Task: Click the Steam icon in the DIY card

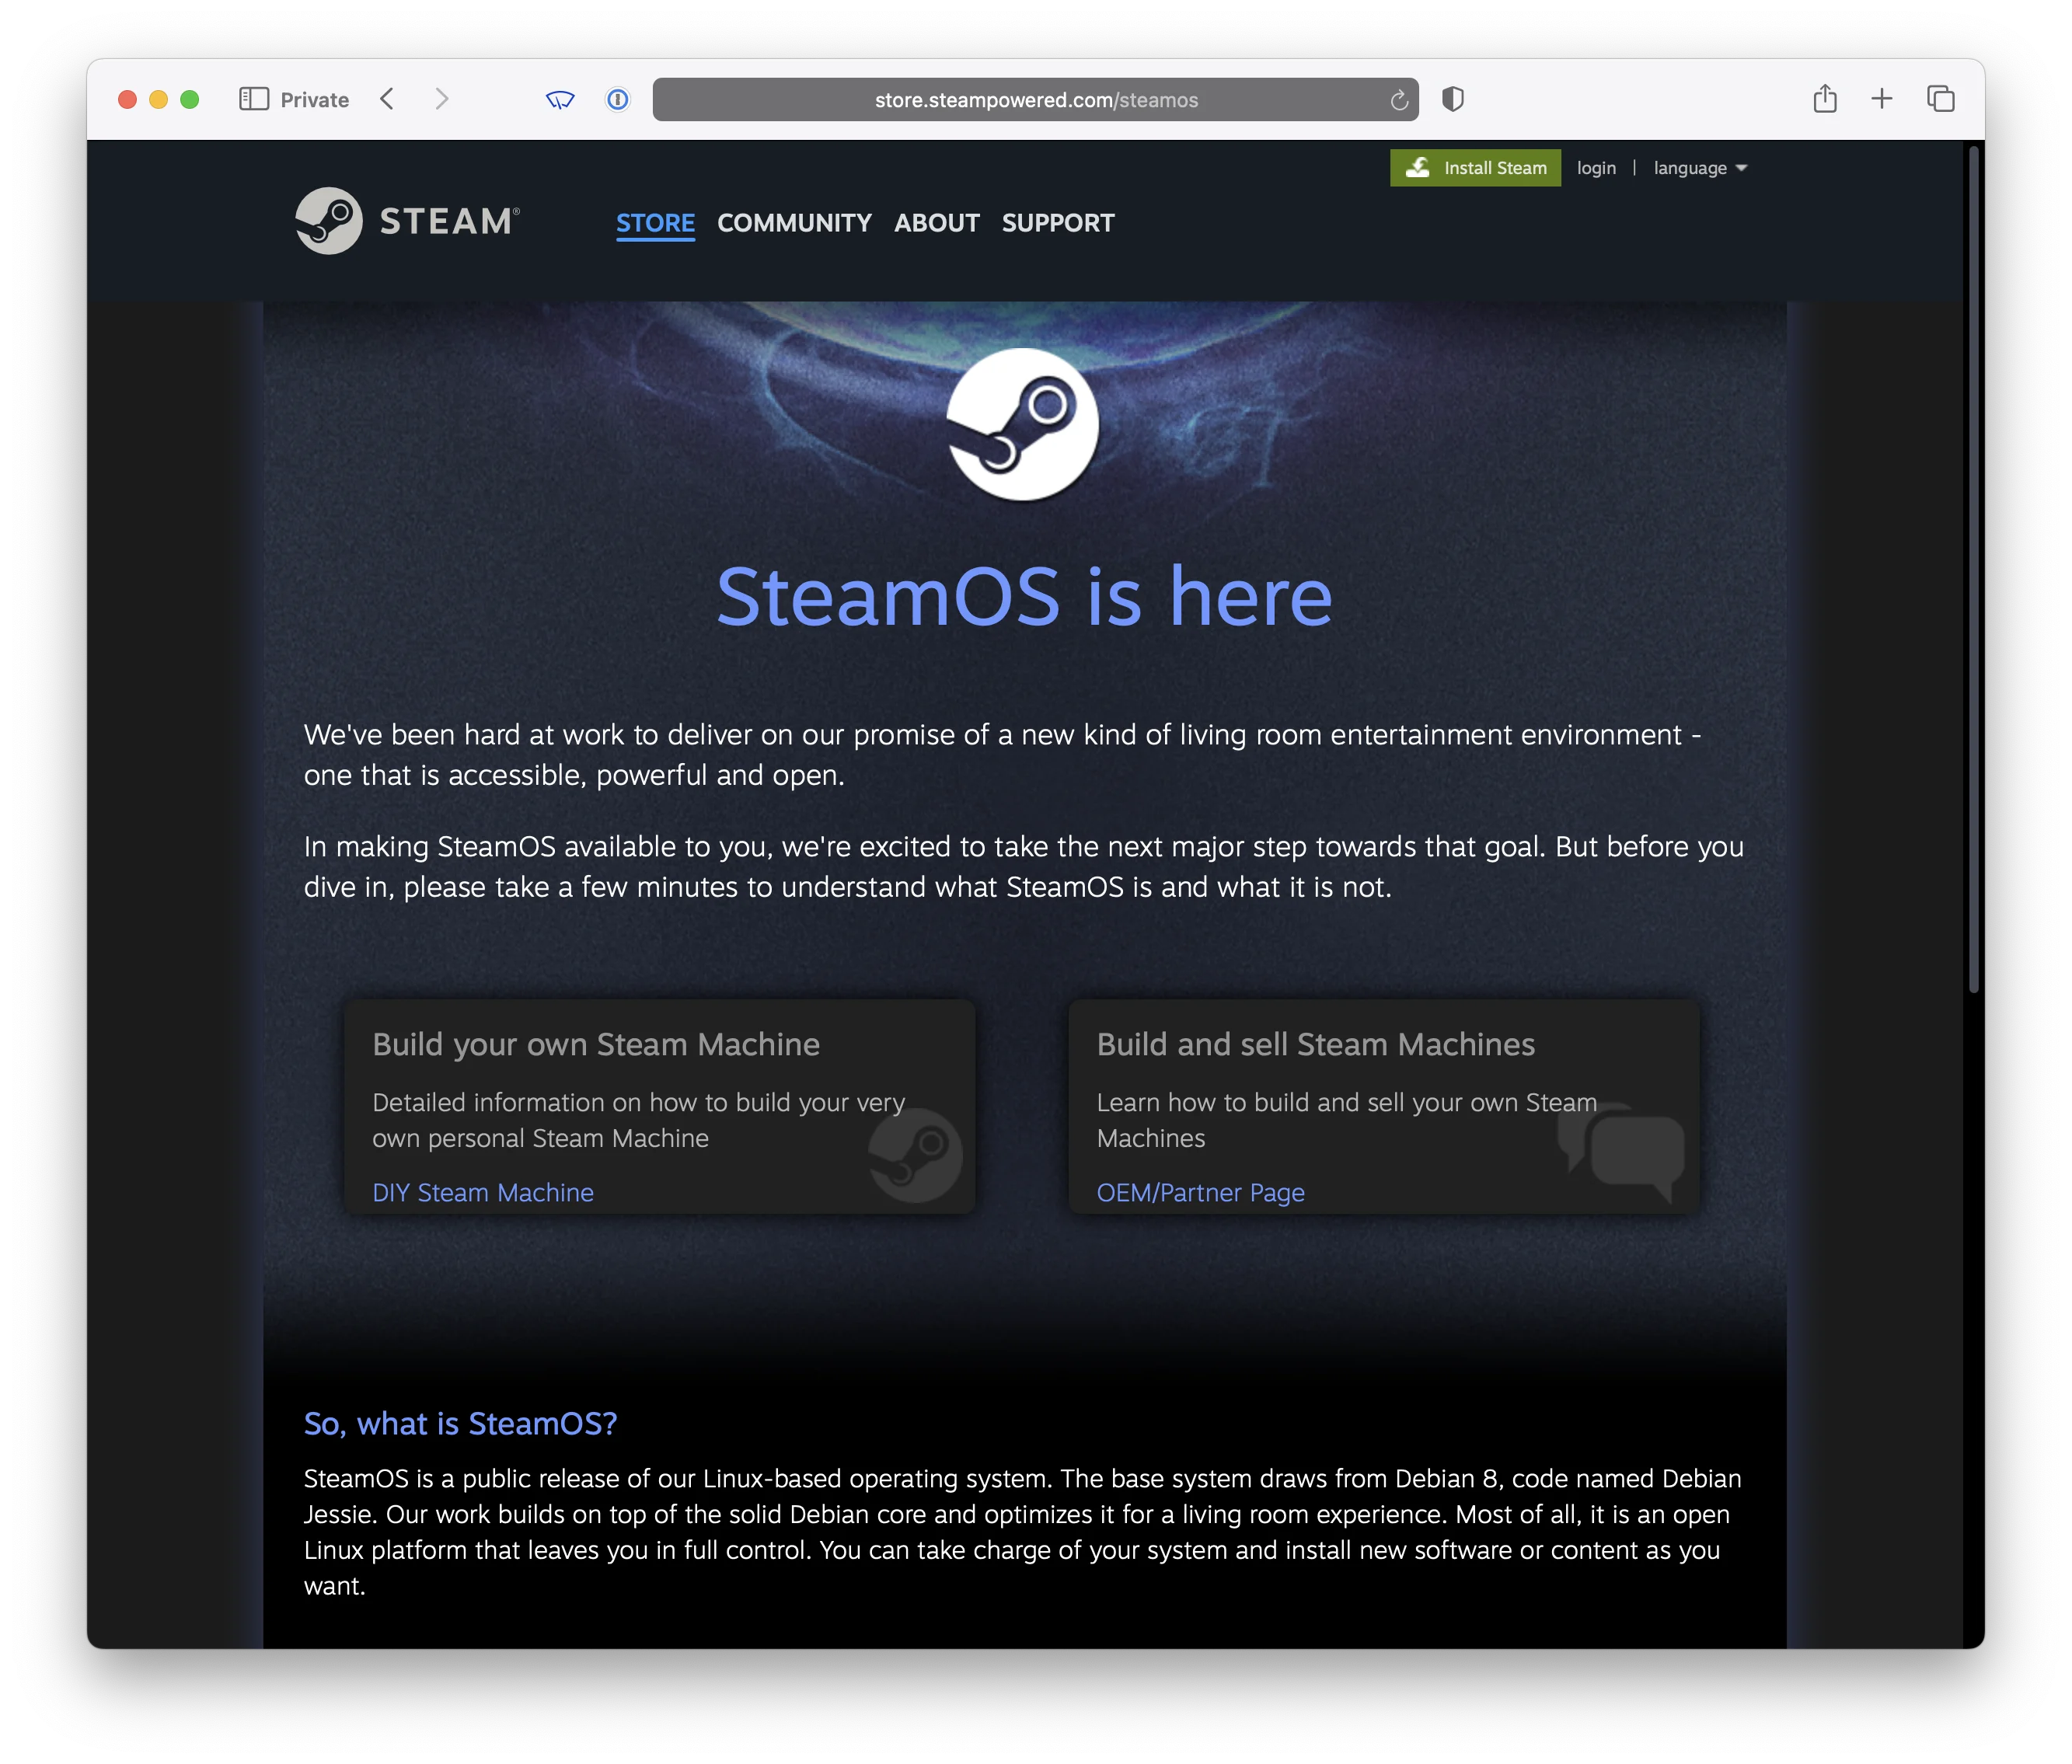Action: tap(916, 1154)
